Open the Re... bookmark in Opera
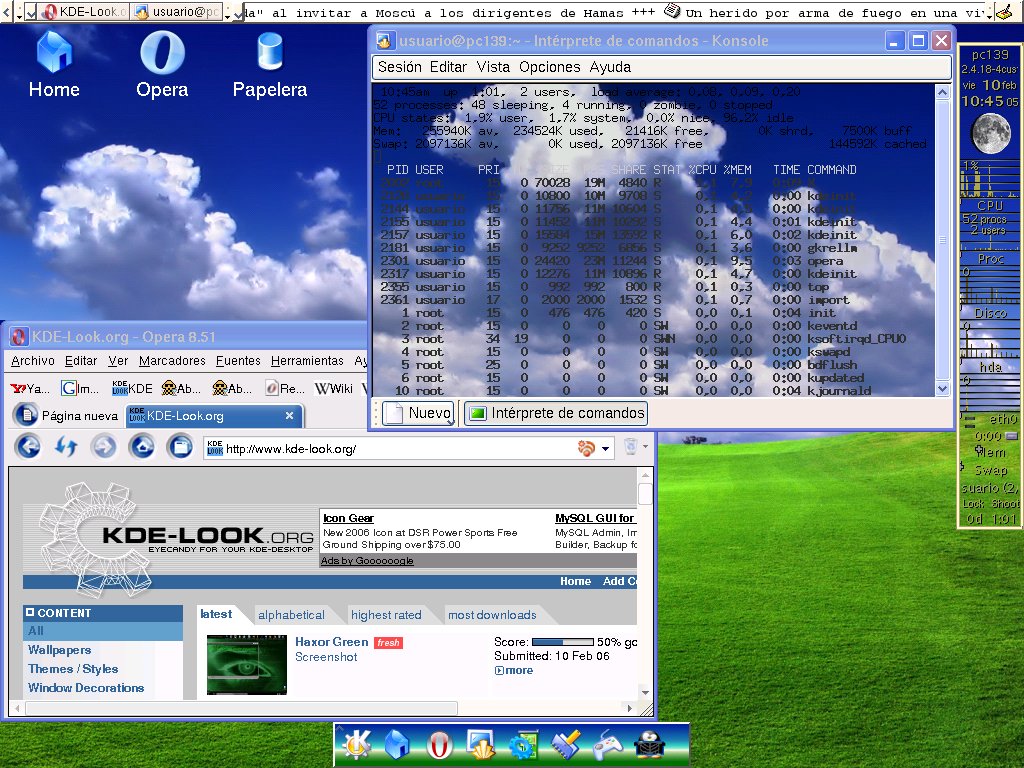This screenshot has width=1024, height=768. point(285,389)
